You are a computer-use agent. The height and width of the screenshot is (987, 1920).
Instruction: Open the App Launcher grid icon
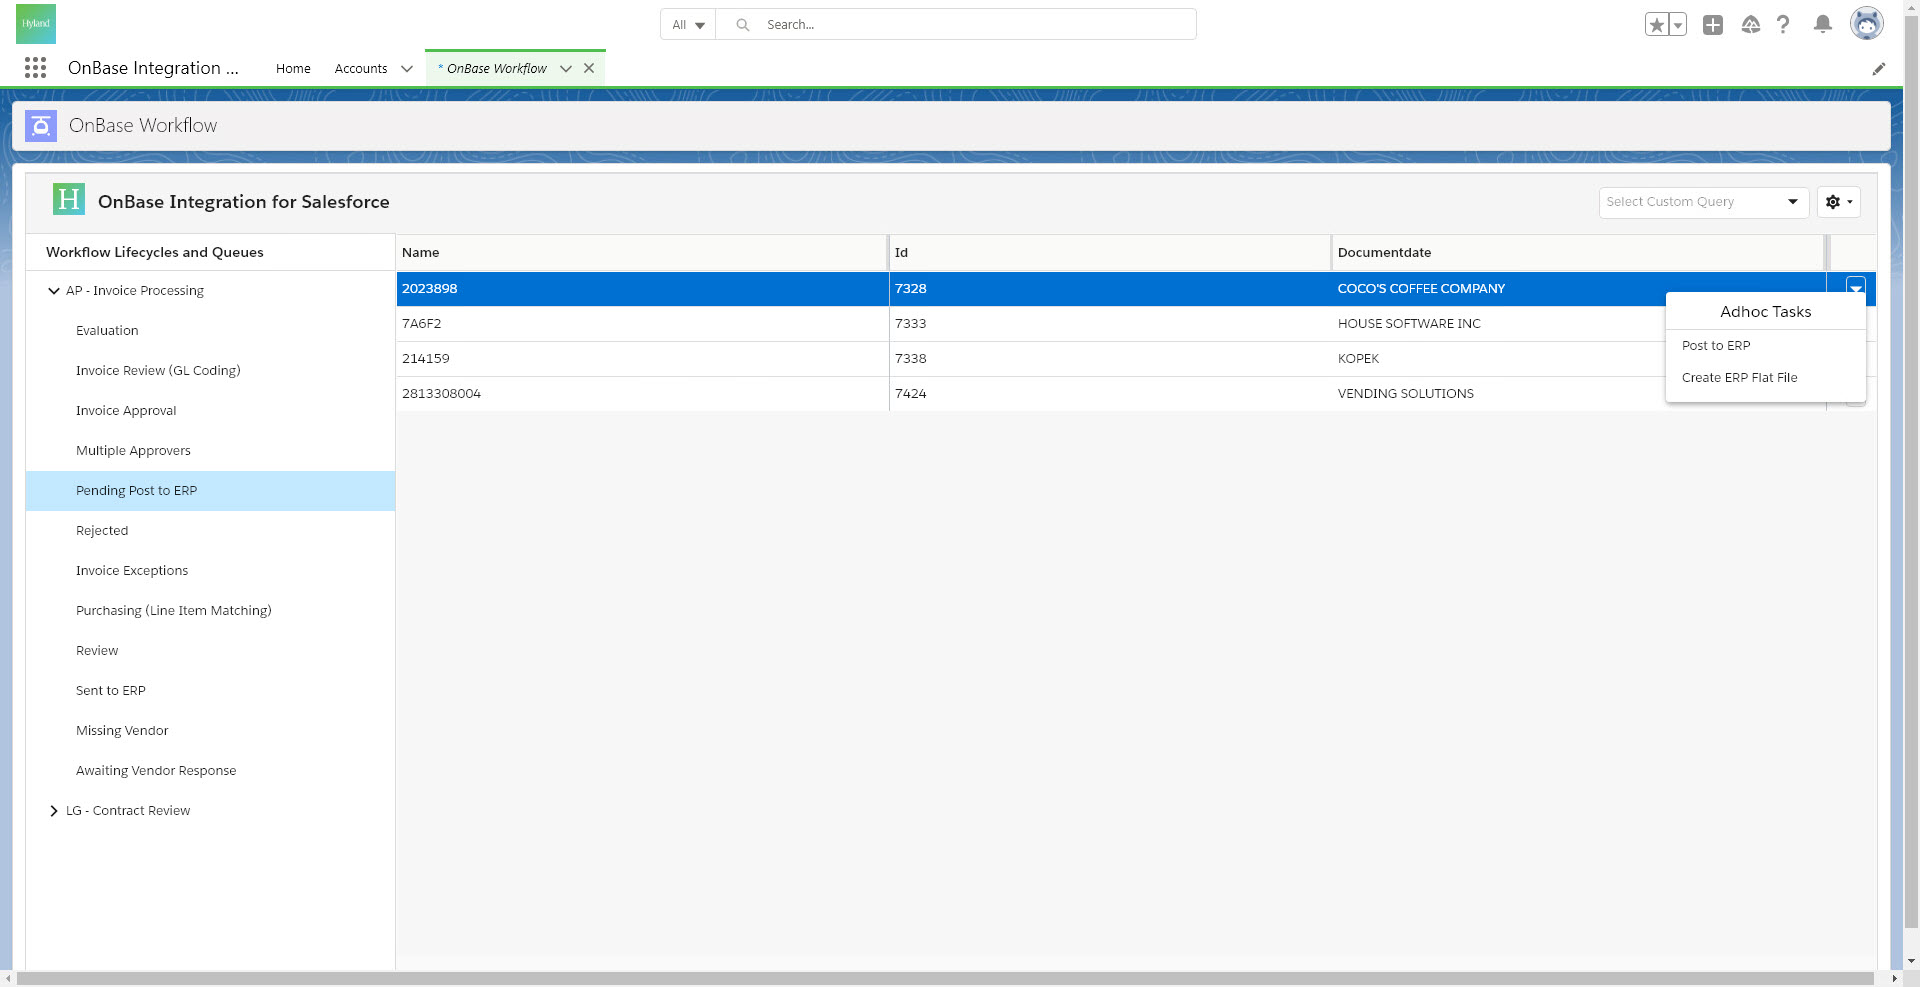coord(35,68)
